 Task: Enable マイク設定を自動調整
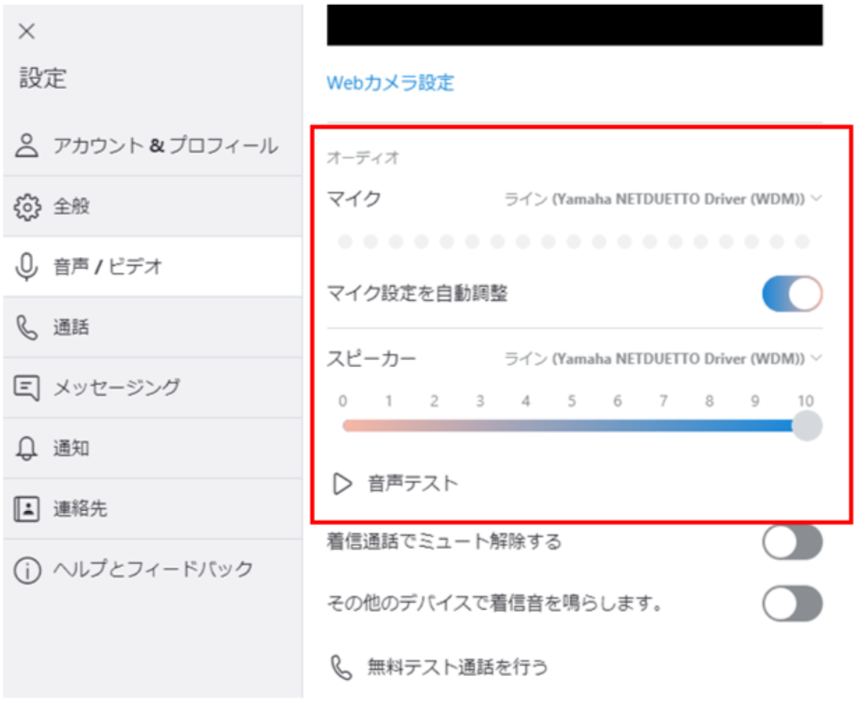791,293
